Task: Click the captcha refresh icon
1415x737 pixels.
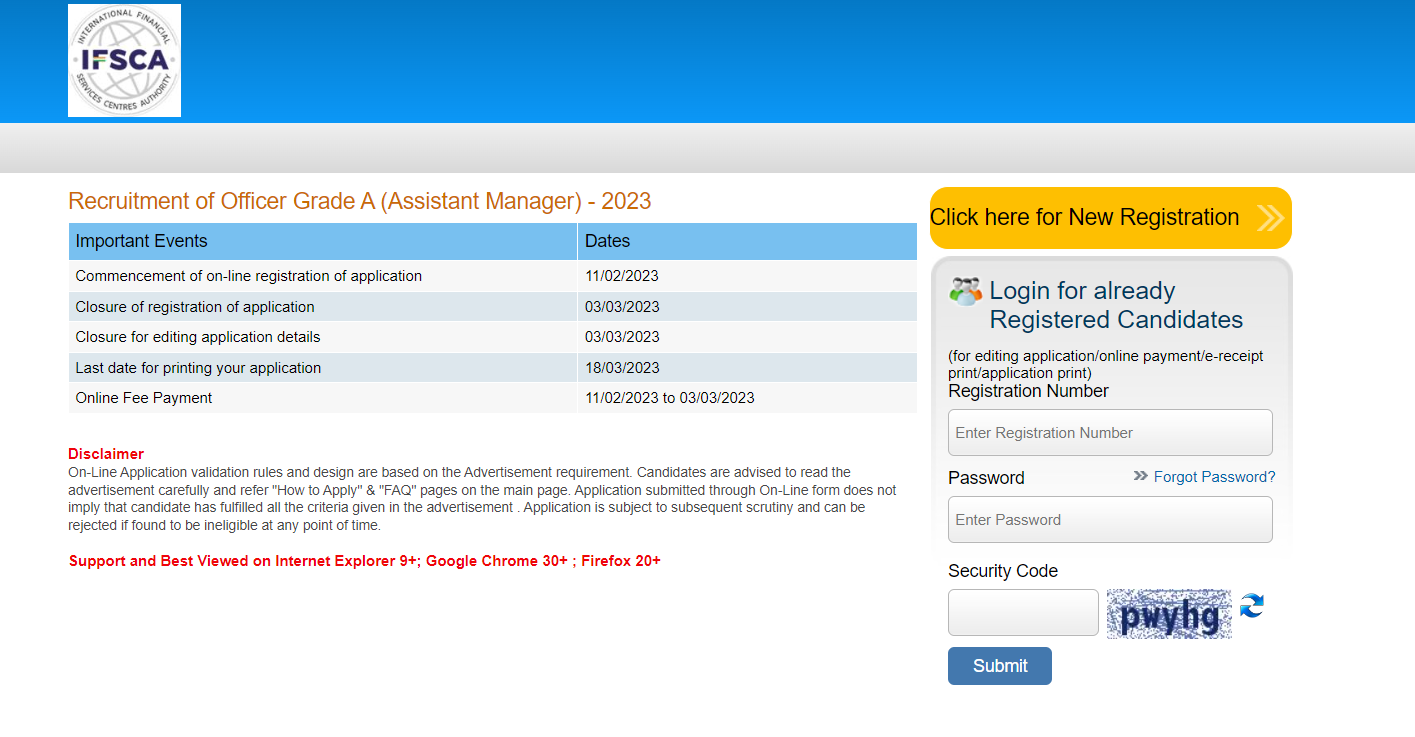Action: [1251, 606]
